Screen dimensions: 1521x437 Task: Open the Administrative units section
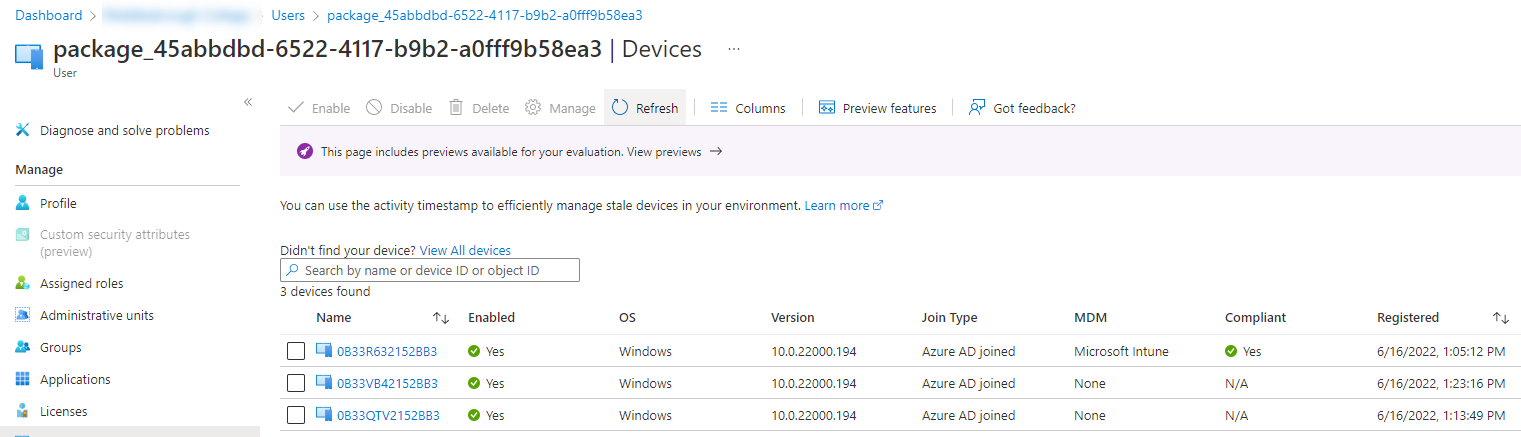pyautogui.click(x=96, y=315)
